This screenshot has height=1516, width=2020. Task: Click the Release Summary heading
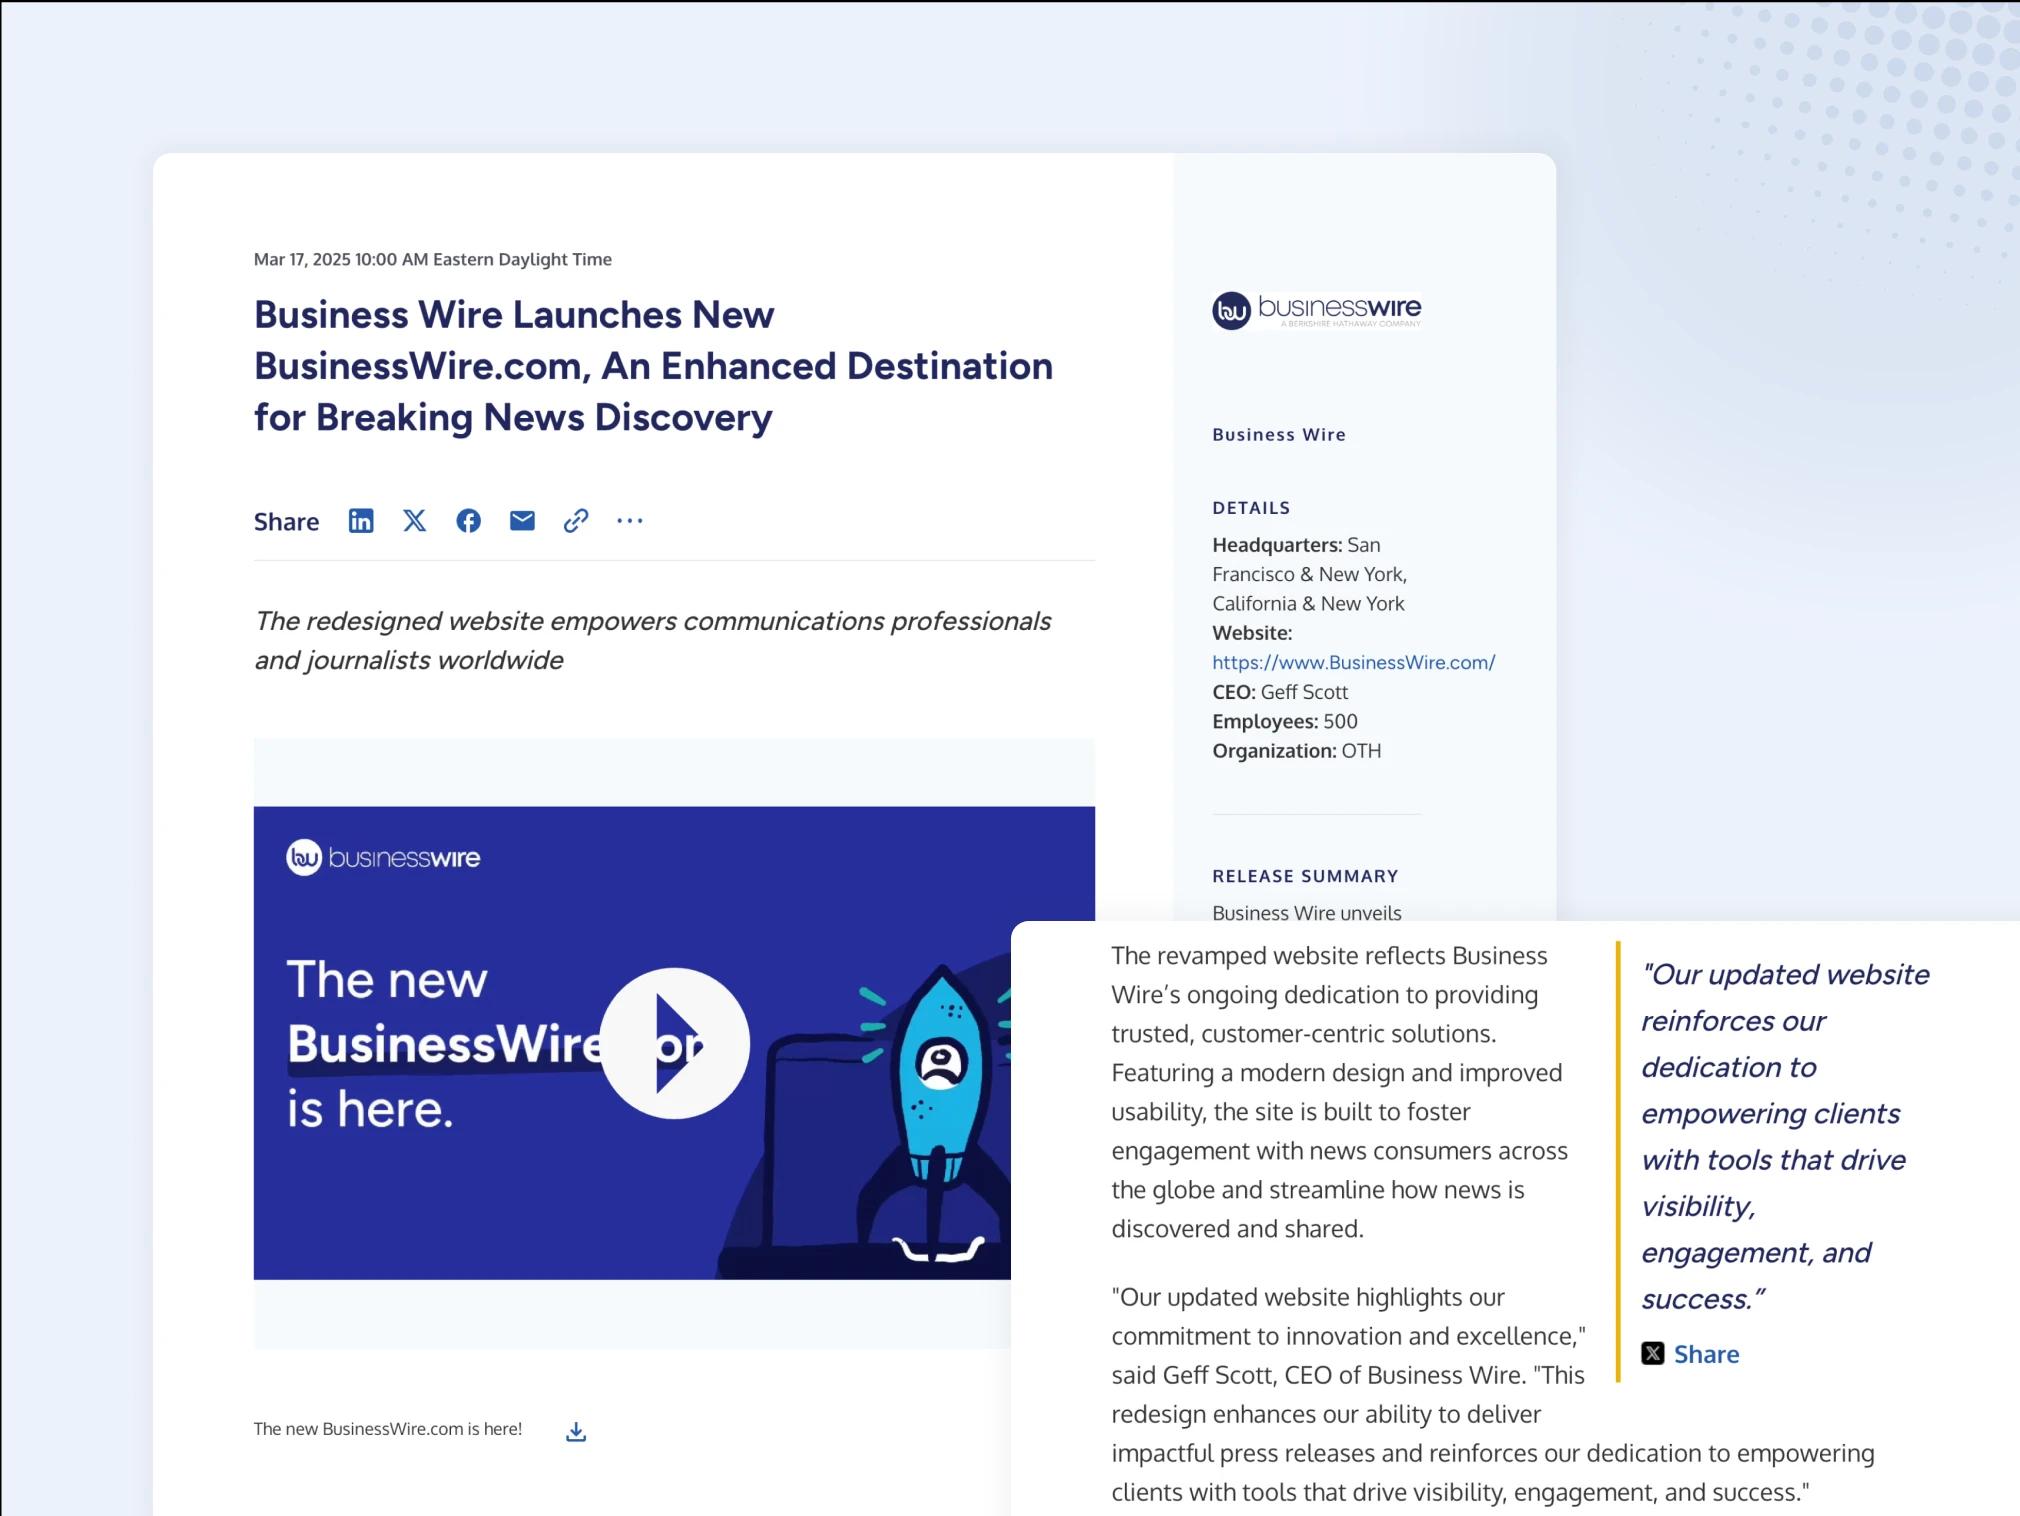(x=1305, y=876)
